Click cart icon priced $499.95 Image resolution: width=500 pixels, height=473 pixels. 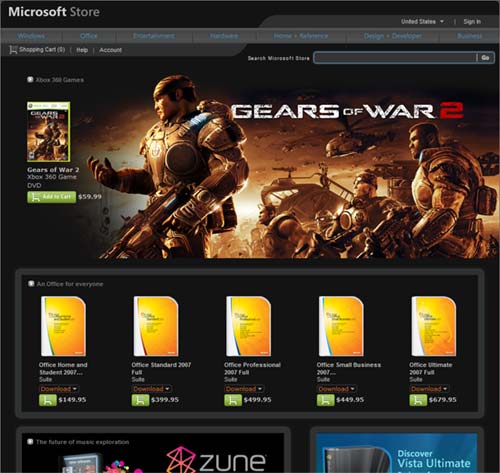pos(233,400)
